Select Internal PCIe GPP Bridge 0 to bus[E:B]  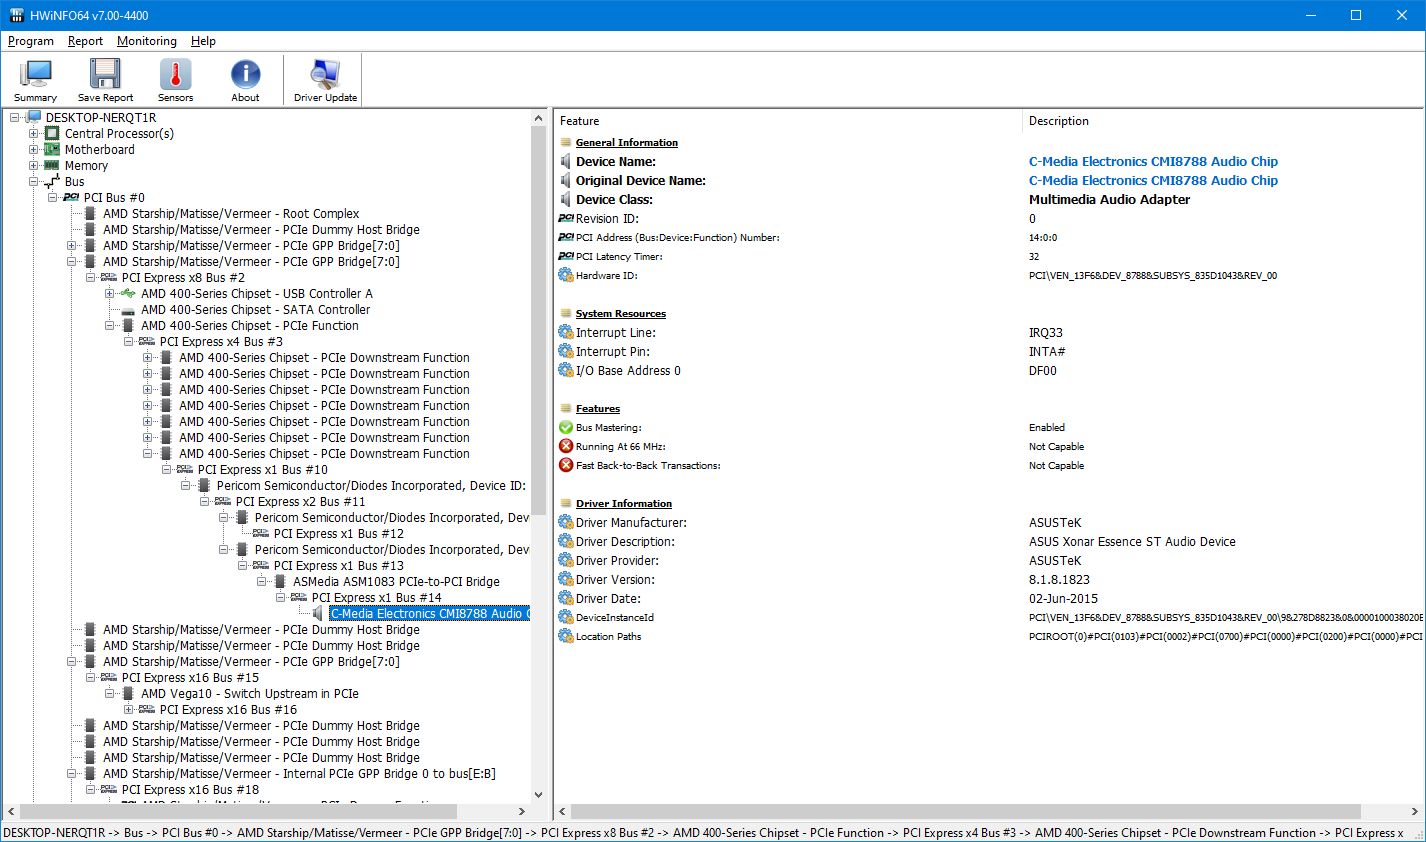[x=299, y=774]
